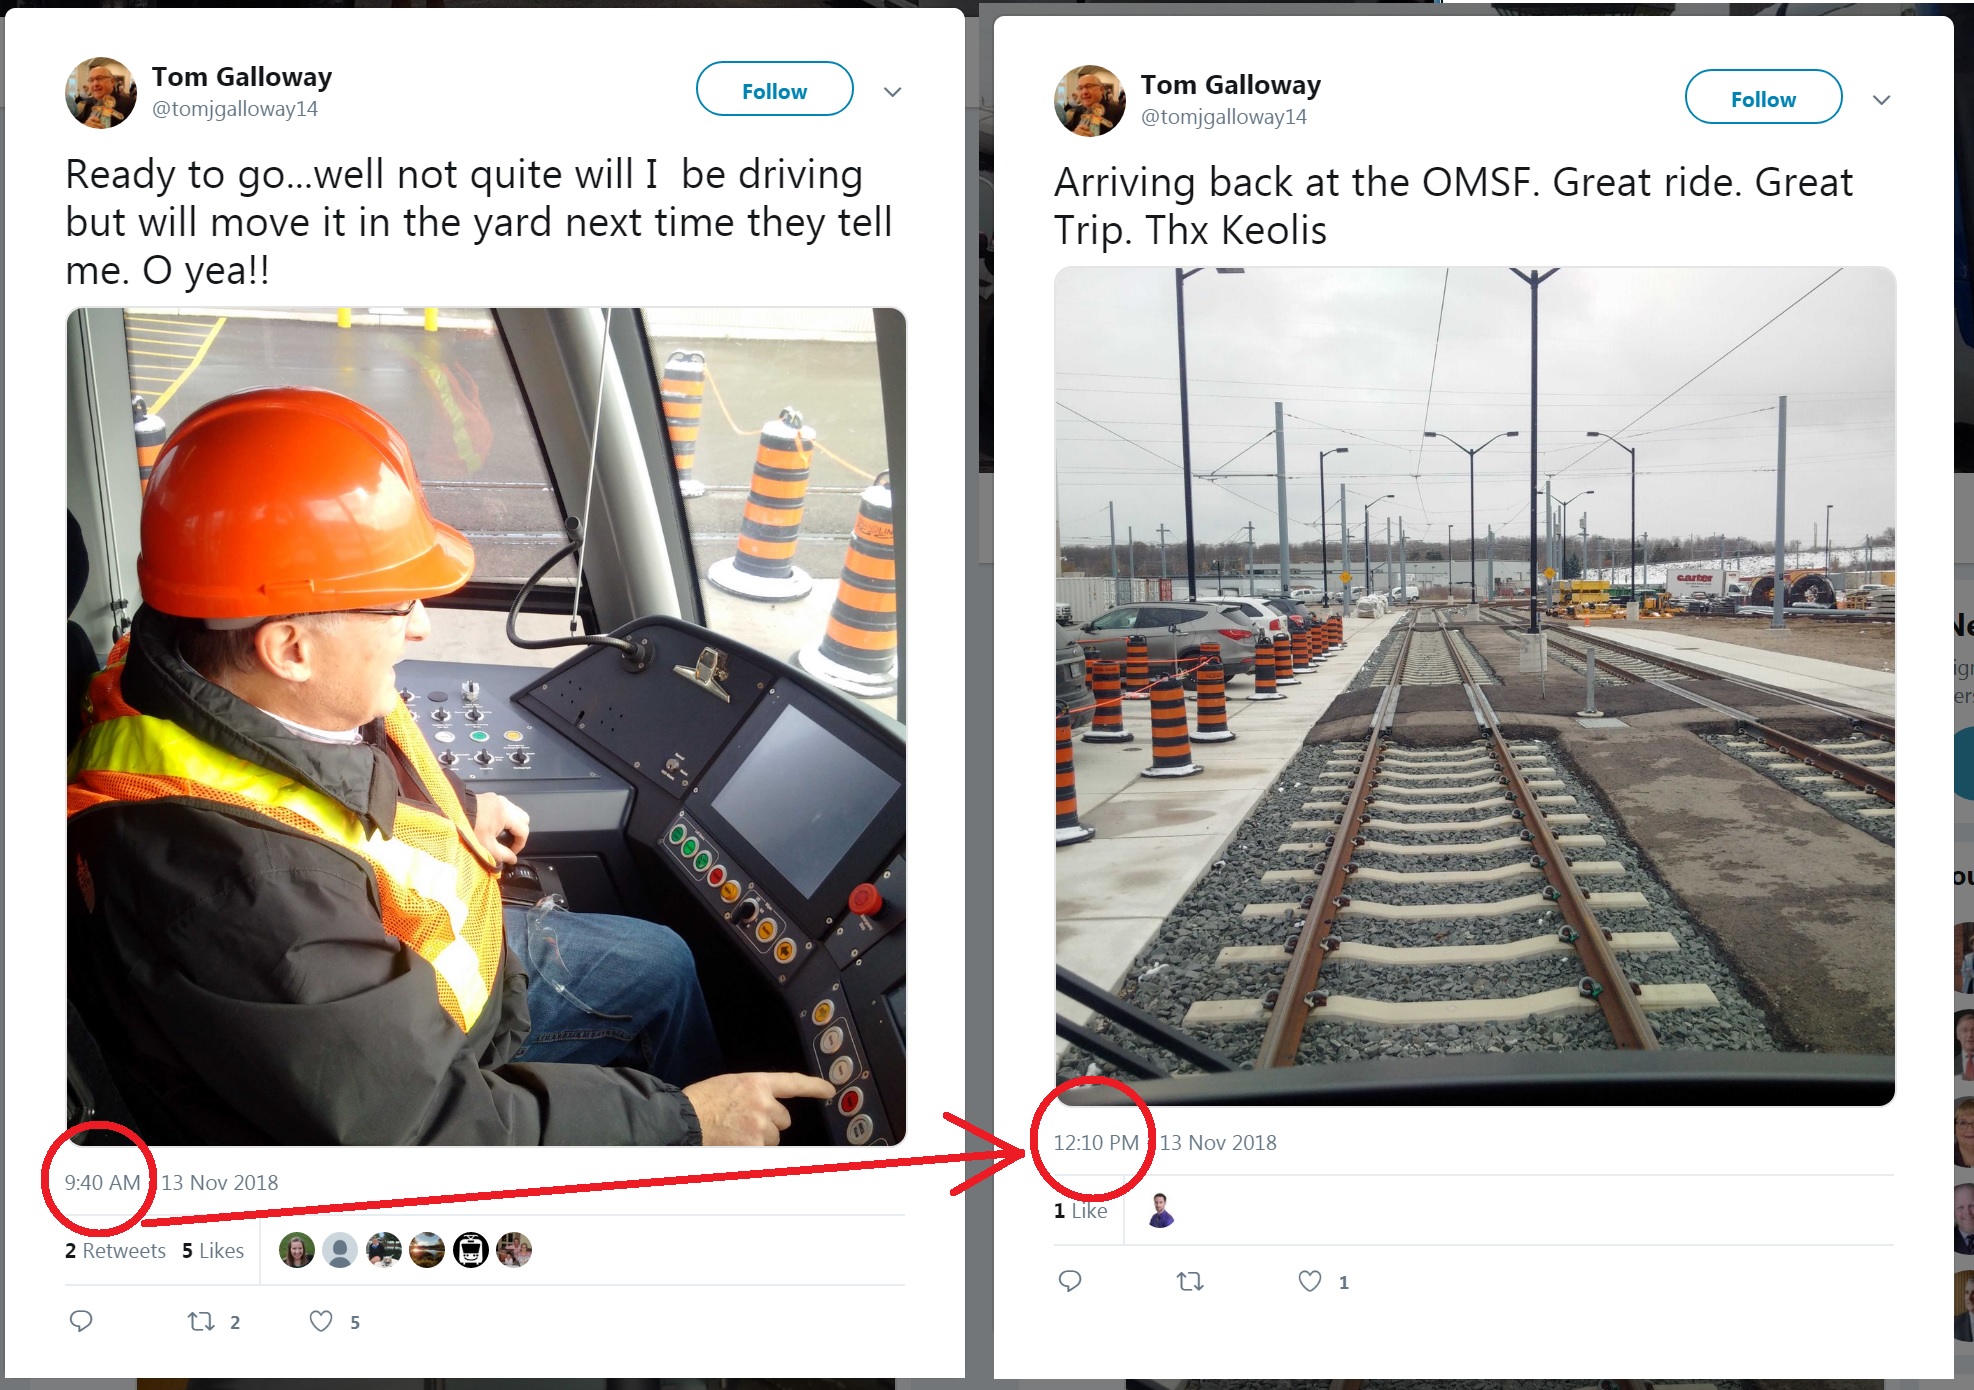View the 1 Like on right tweet

click(1080, 1211)
